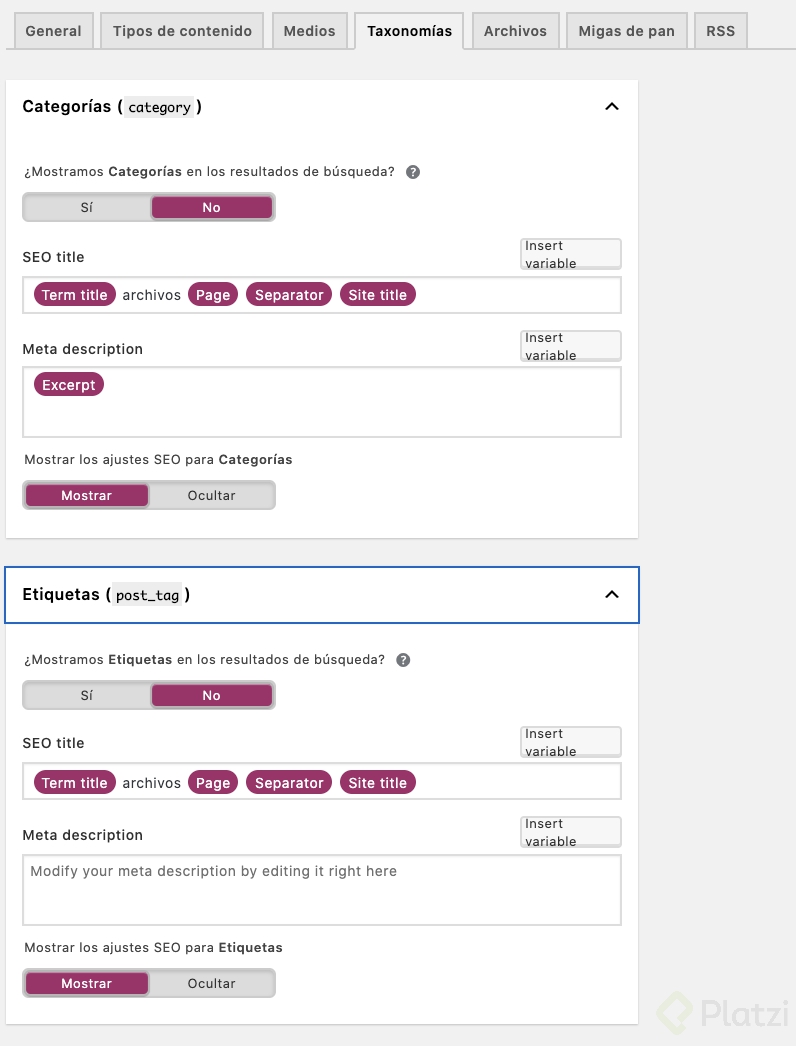Viewport: 796px width, 1046px height.
Task: Click Insert variable for Etiquetas meta description
Action: [570, 832]
